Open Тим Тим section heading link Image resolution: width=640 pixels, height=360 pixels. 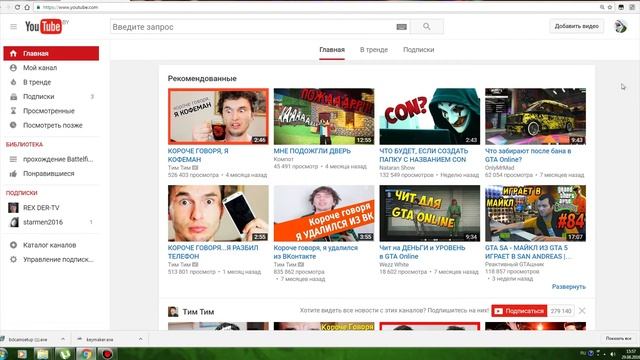(198, 311)
